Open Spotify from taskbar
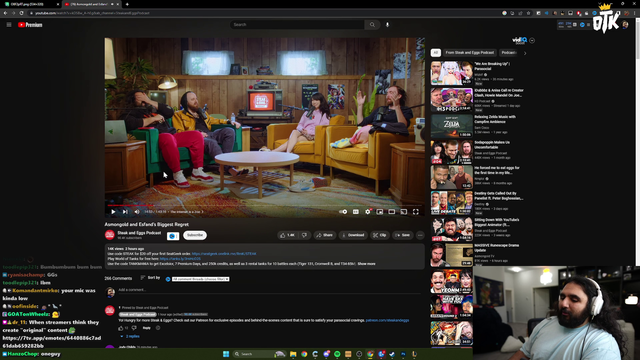Screen dimensions: 640x360 click(337, 354)
